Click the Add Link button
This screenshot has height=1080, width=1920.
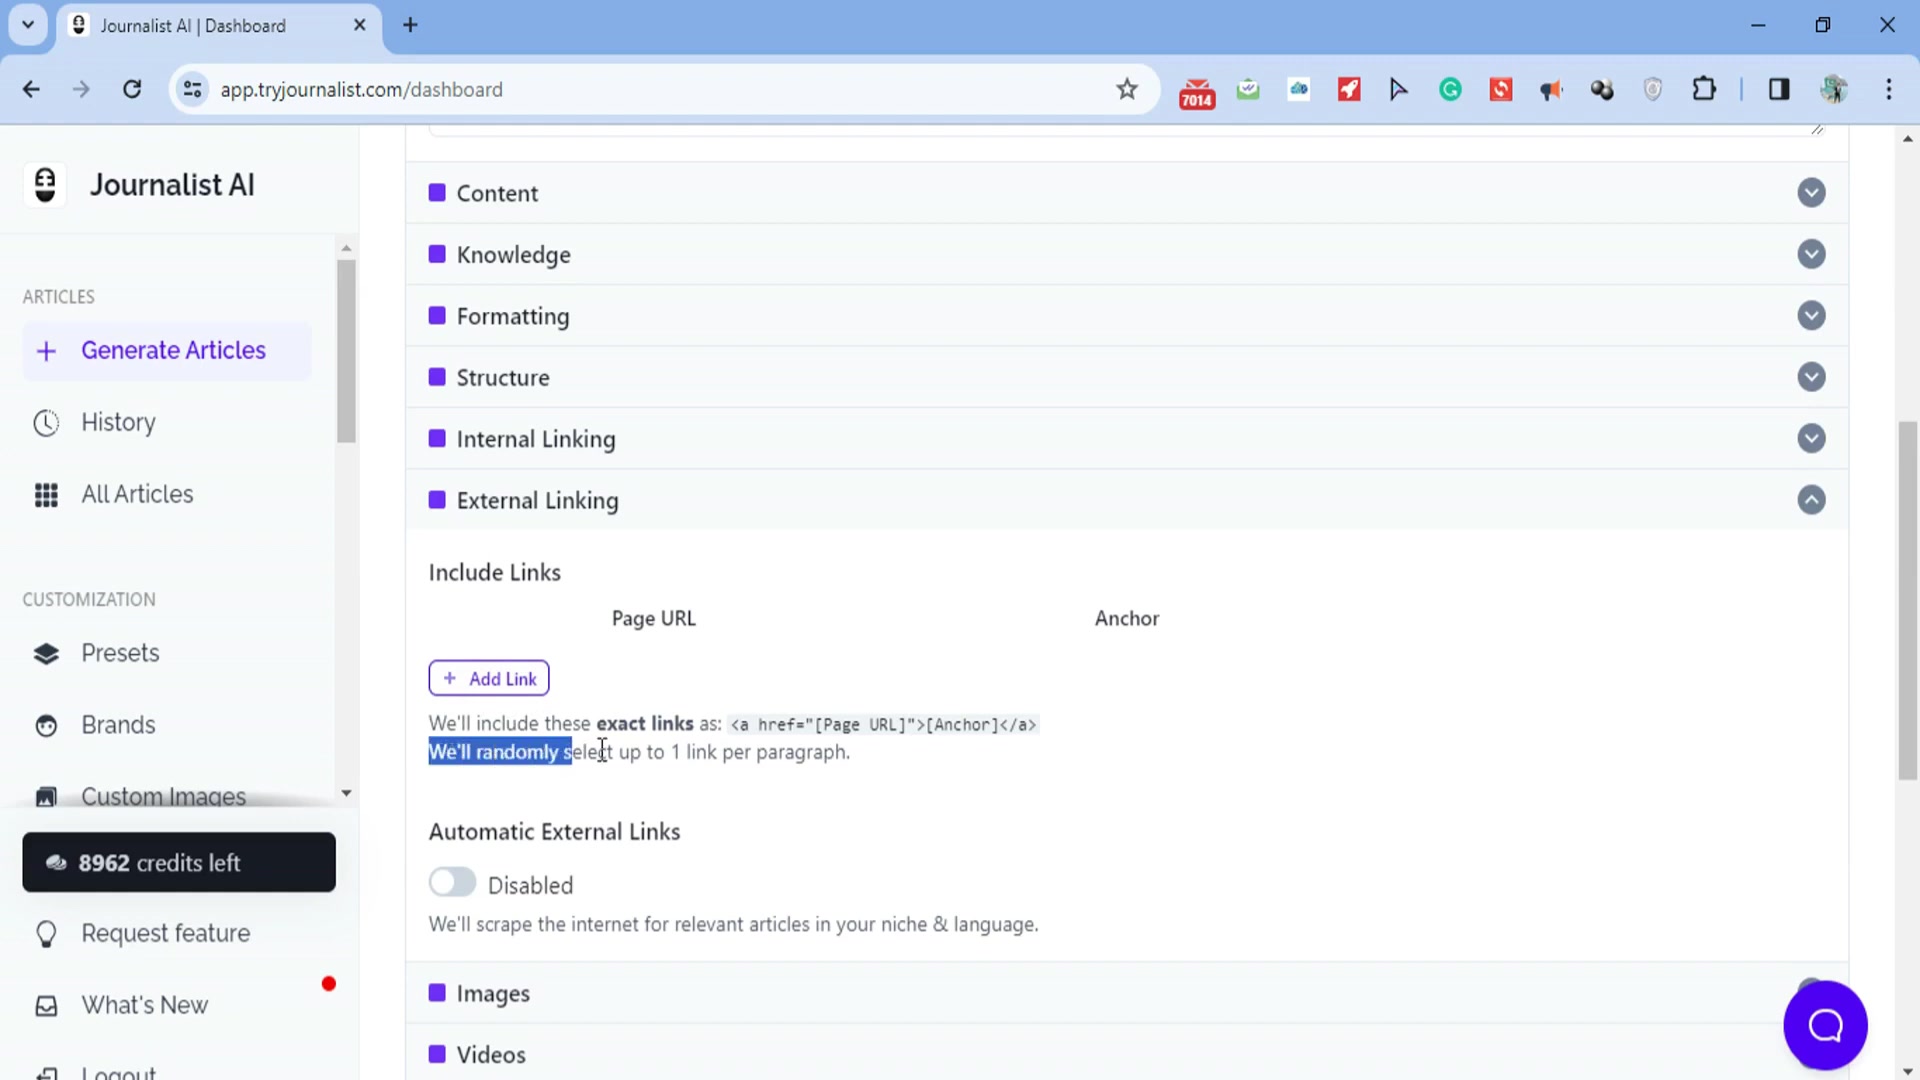point(489,678)
